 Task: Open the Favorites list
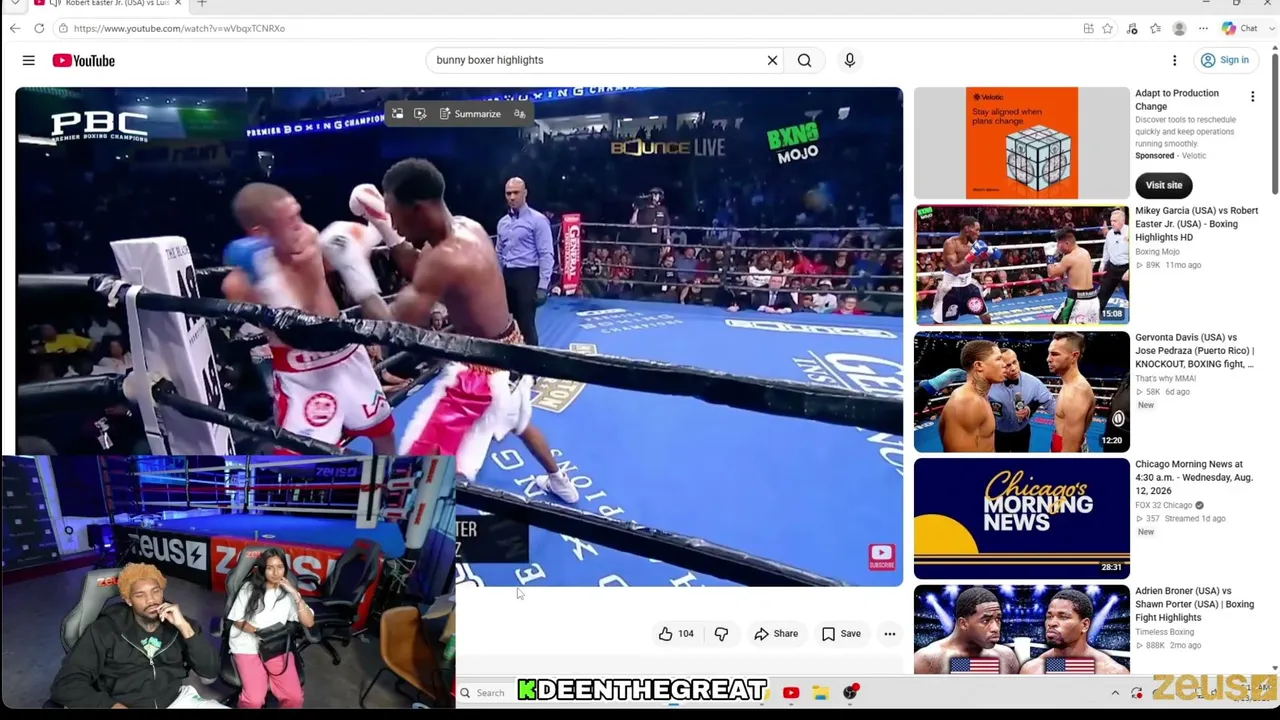point(1155,29)
